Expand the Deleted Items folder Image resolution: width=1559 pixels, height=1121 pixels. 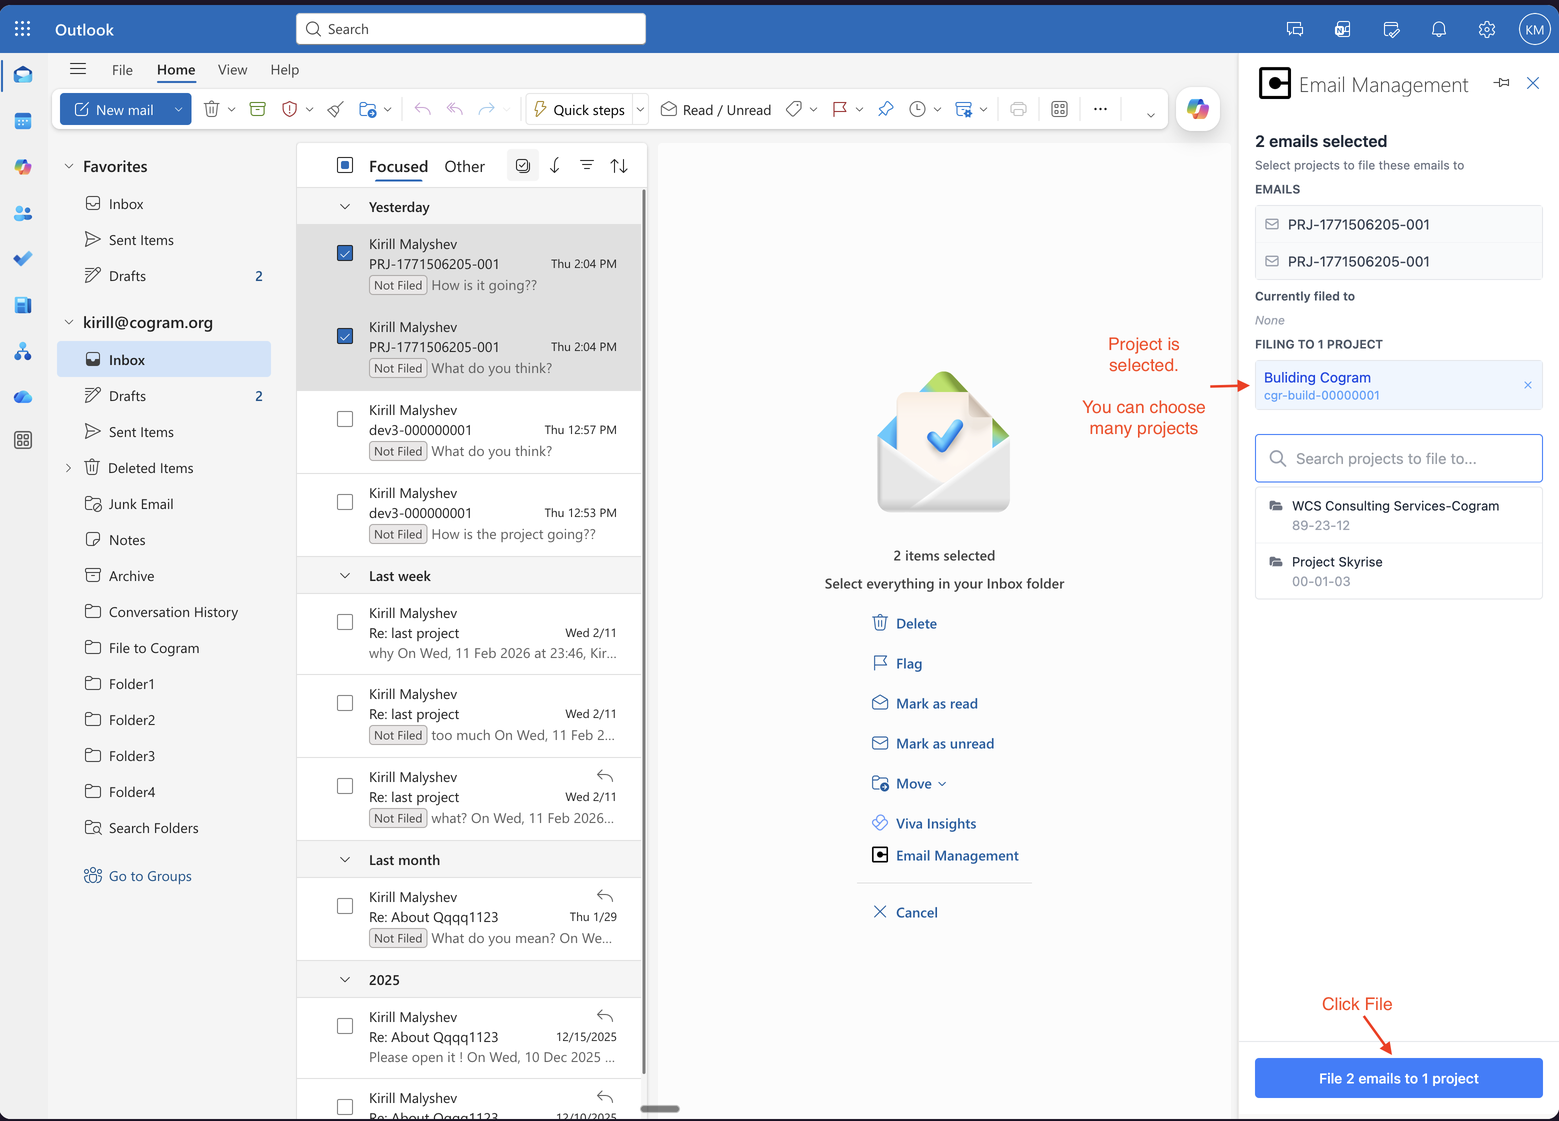(69, 468)
